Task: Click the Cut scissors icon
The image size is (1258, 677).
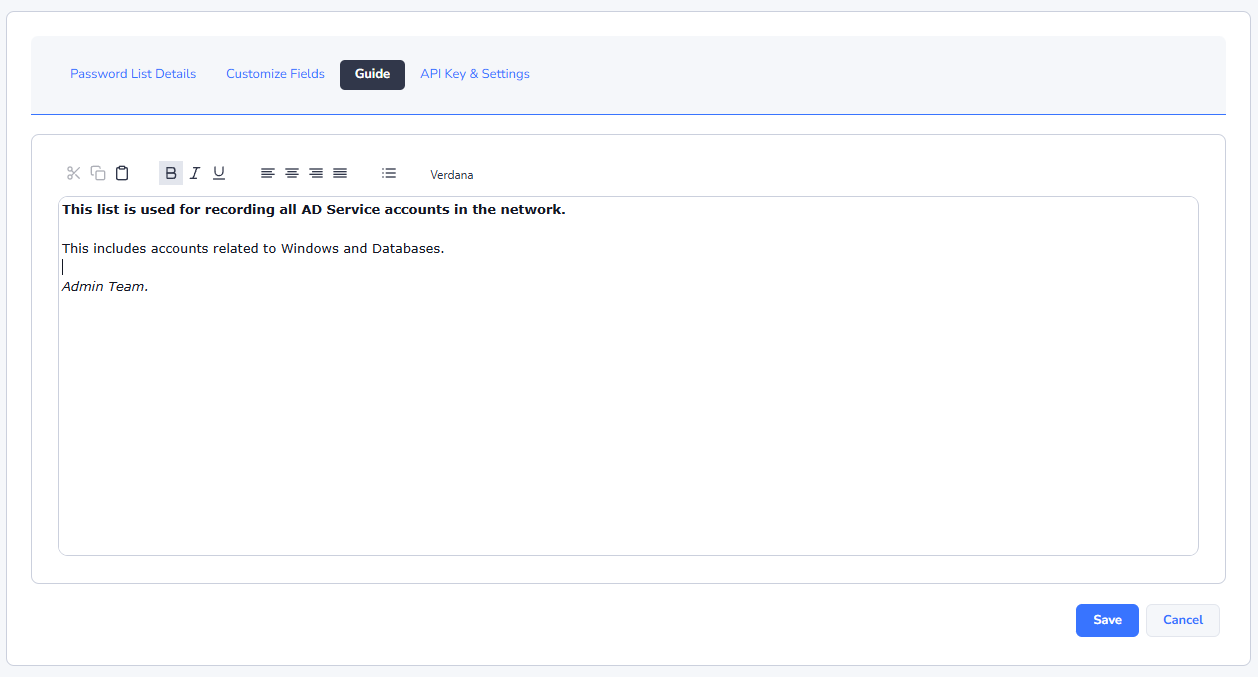Action: click(73, 173)
